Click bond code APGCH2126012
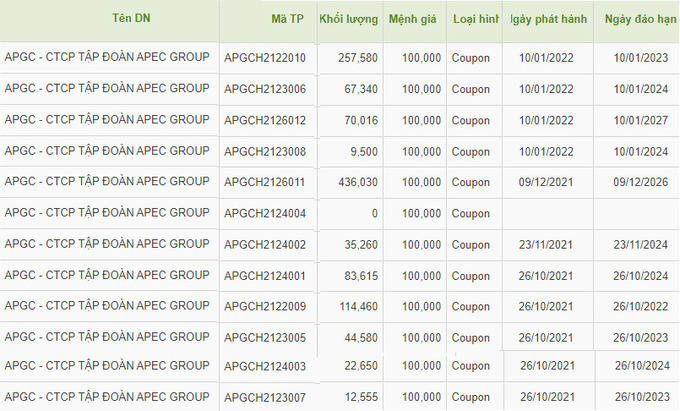This screenshot has width=680, height=411. [266, 120]
